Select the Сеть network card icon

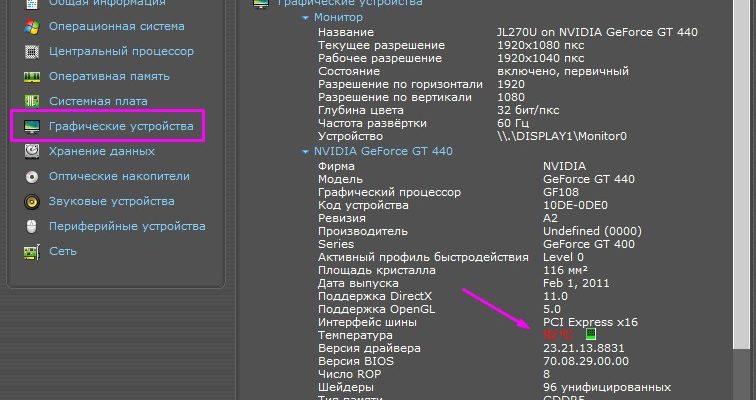pyautogui.click(x=32, y=252)
